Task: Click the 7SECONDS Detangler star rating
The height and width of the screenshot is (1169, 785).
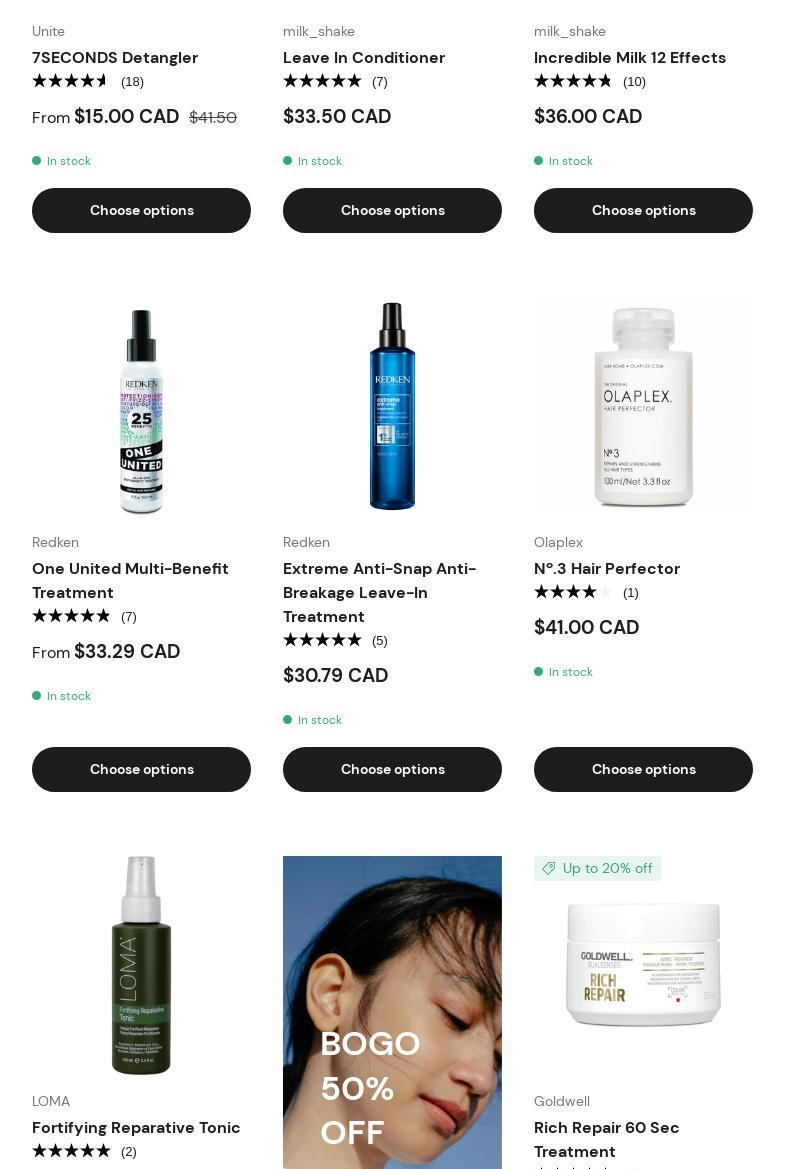Action: (x=71, y=81)
